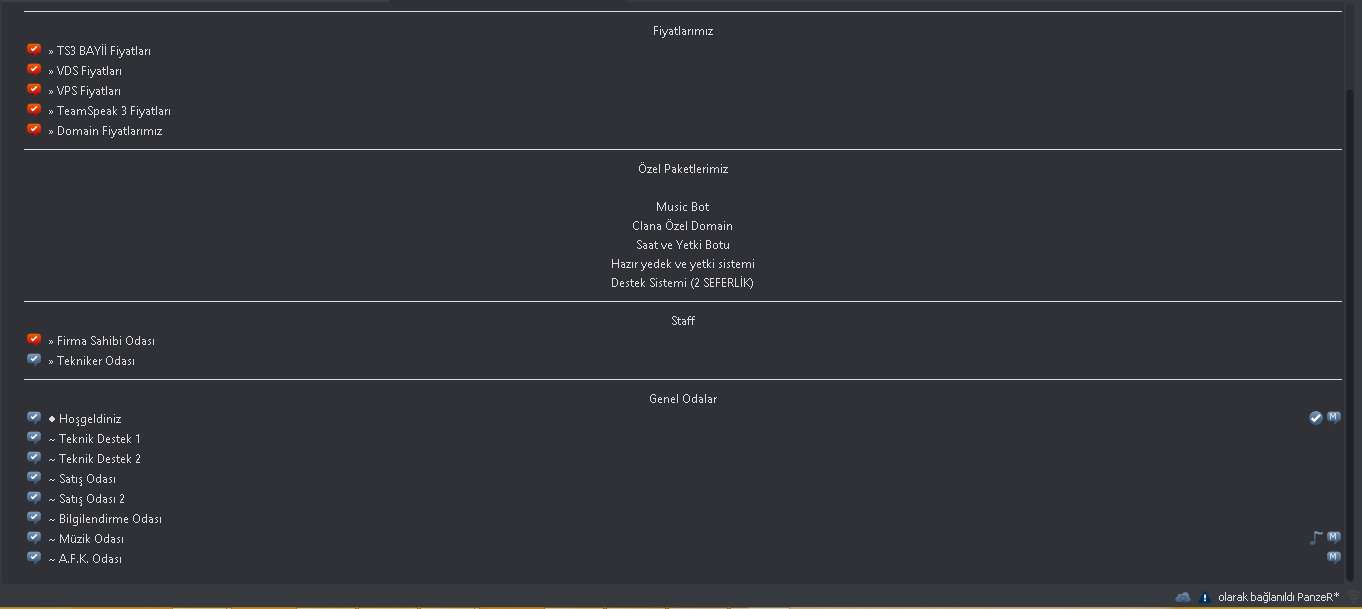Click the blue channel icon beside Tekniker Odası
Image resolution: width=1362 pixels, height=609 pixels.
34,360
